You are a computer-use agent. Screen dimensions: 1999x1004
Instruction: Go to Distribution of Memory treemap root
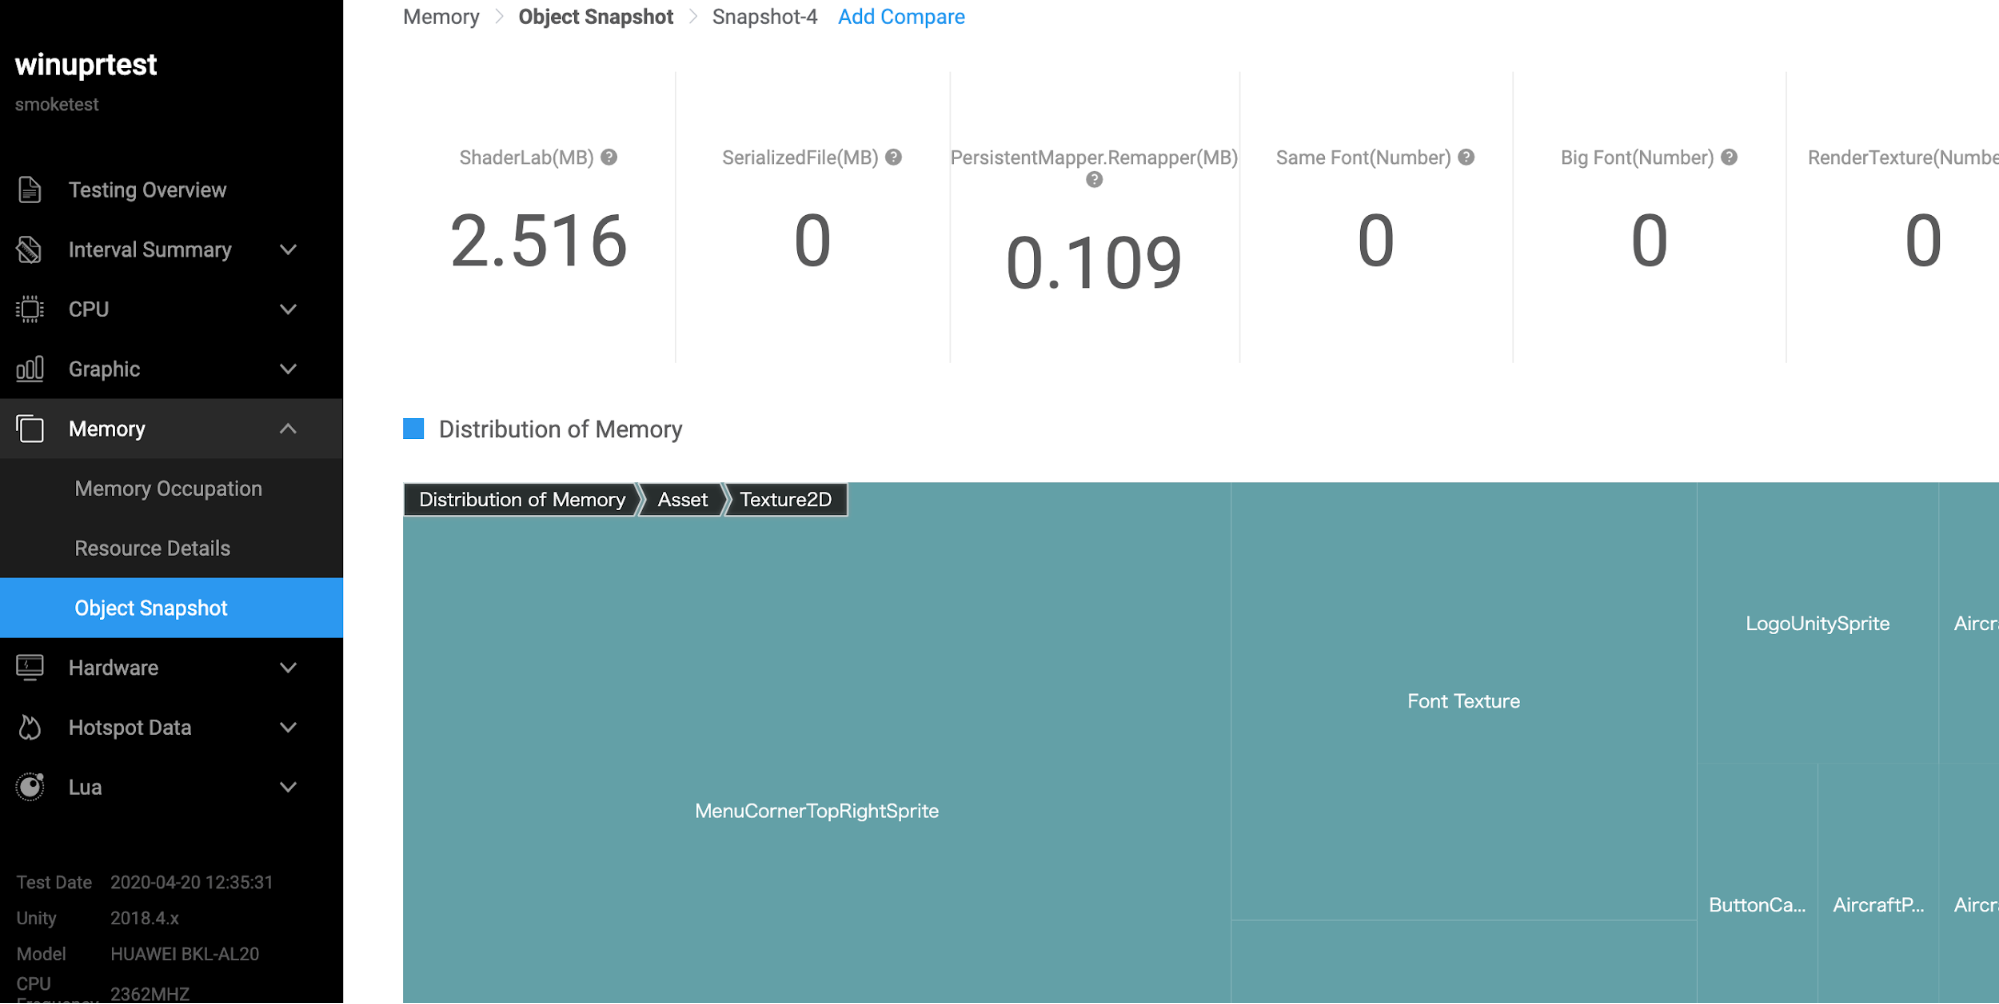[522, 499]
